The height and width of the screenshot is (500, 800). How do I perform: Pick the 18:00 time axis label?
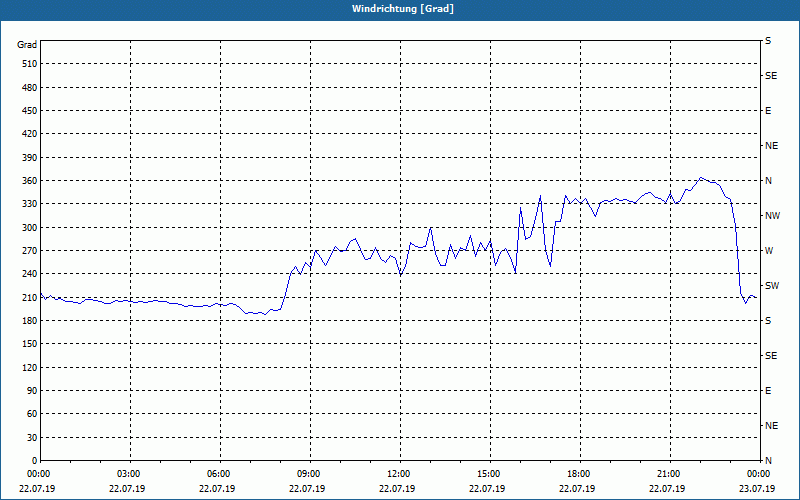point(578,474)
